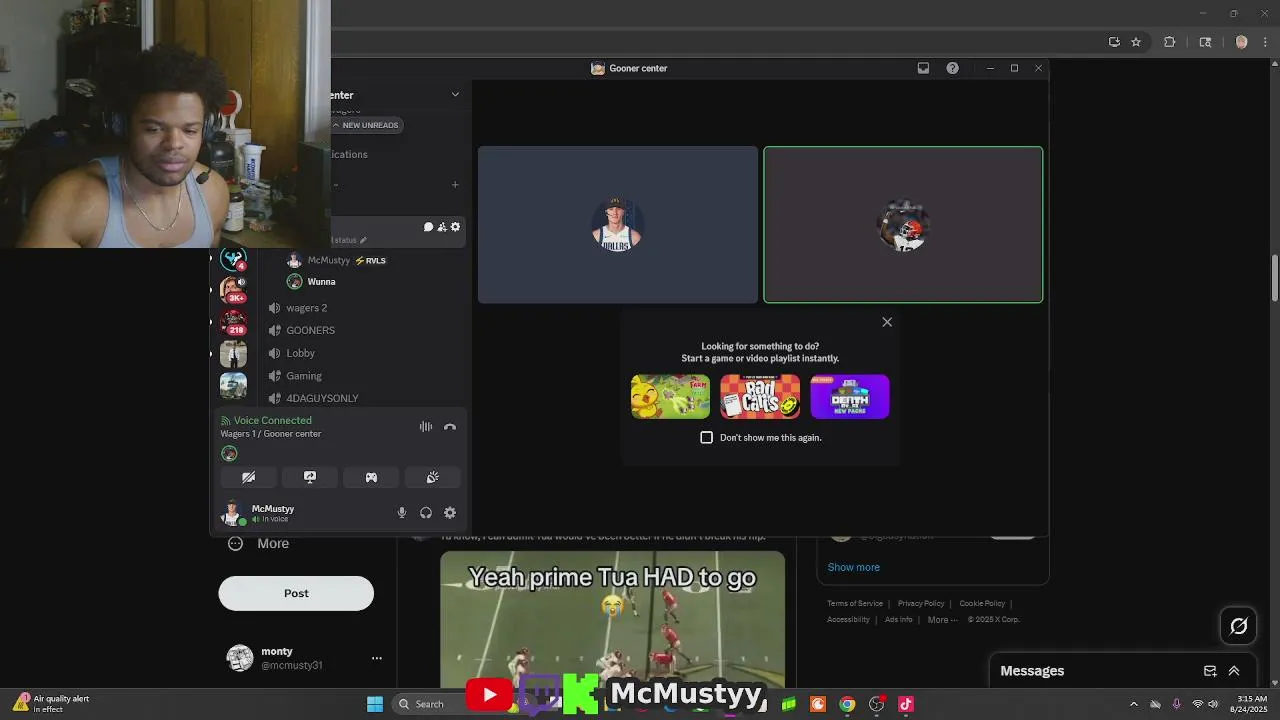Open the server icon with 3K+ badge
The image size is (1280, 720).
pos(234,288)
